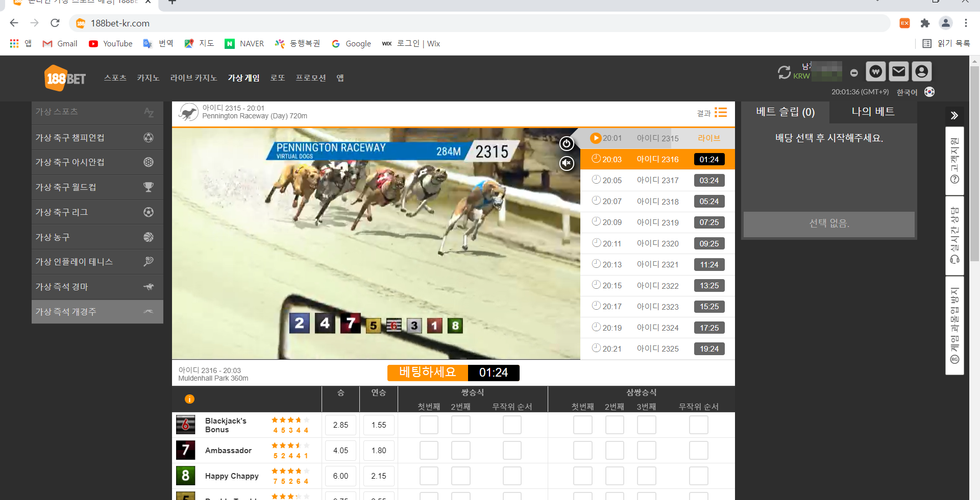980x500 pixels.
Task: Click the A-Z icon beside 가상 스포츠
Action: 148,112
